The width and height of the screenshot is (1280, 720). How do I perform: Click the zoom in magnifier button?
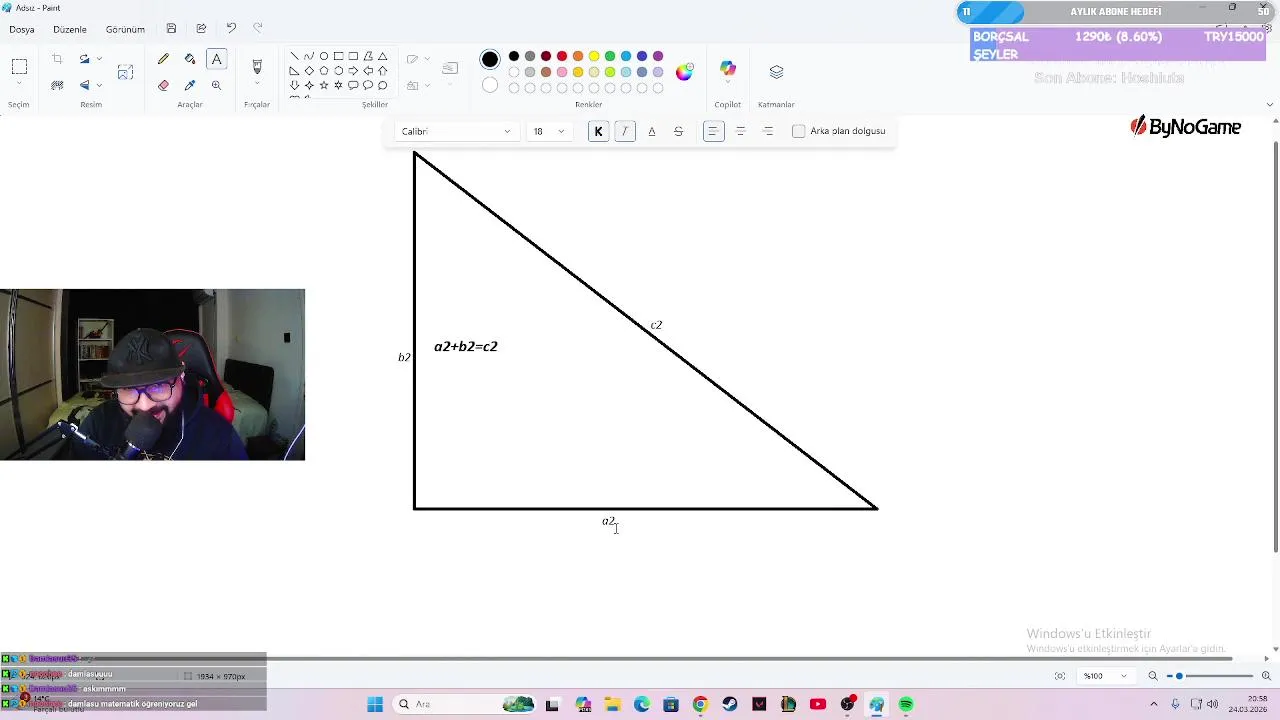[x=1266, y=676]
